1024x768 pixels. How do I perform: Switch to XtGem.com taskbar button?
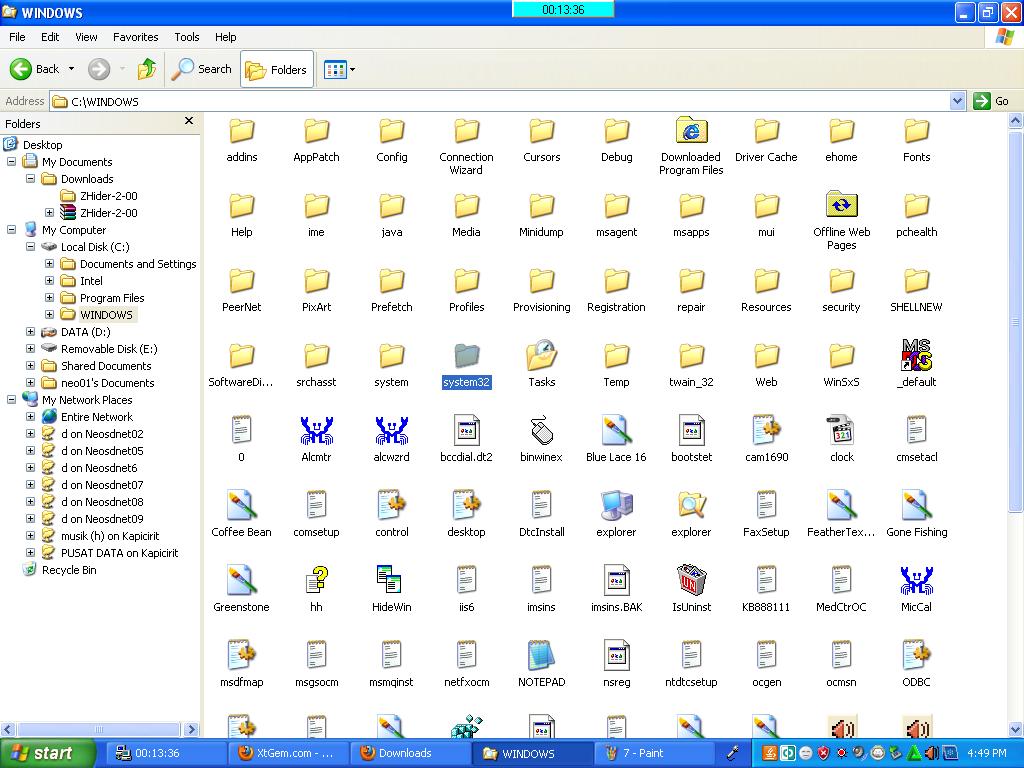[289, 753]
